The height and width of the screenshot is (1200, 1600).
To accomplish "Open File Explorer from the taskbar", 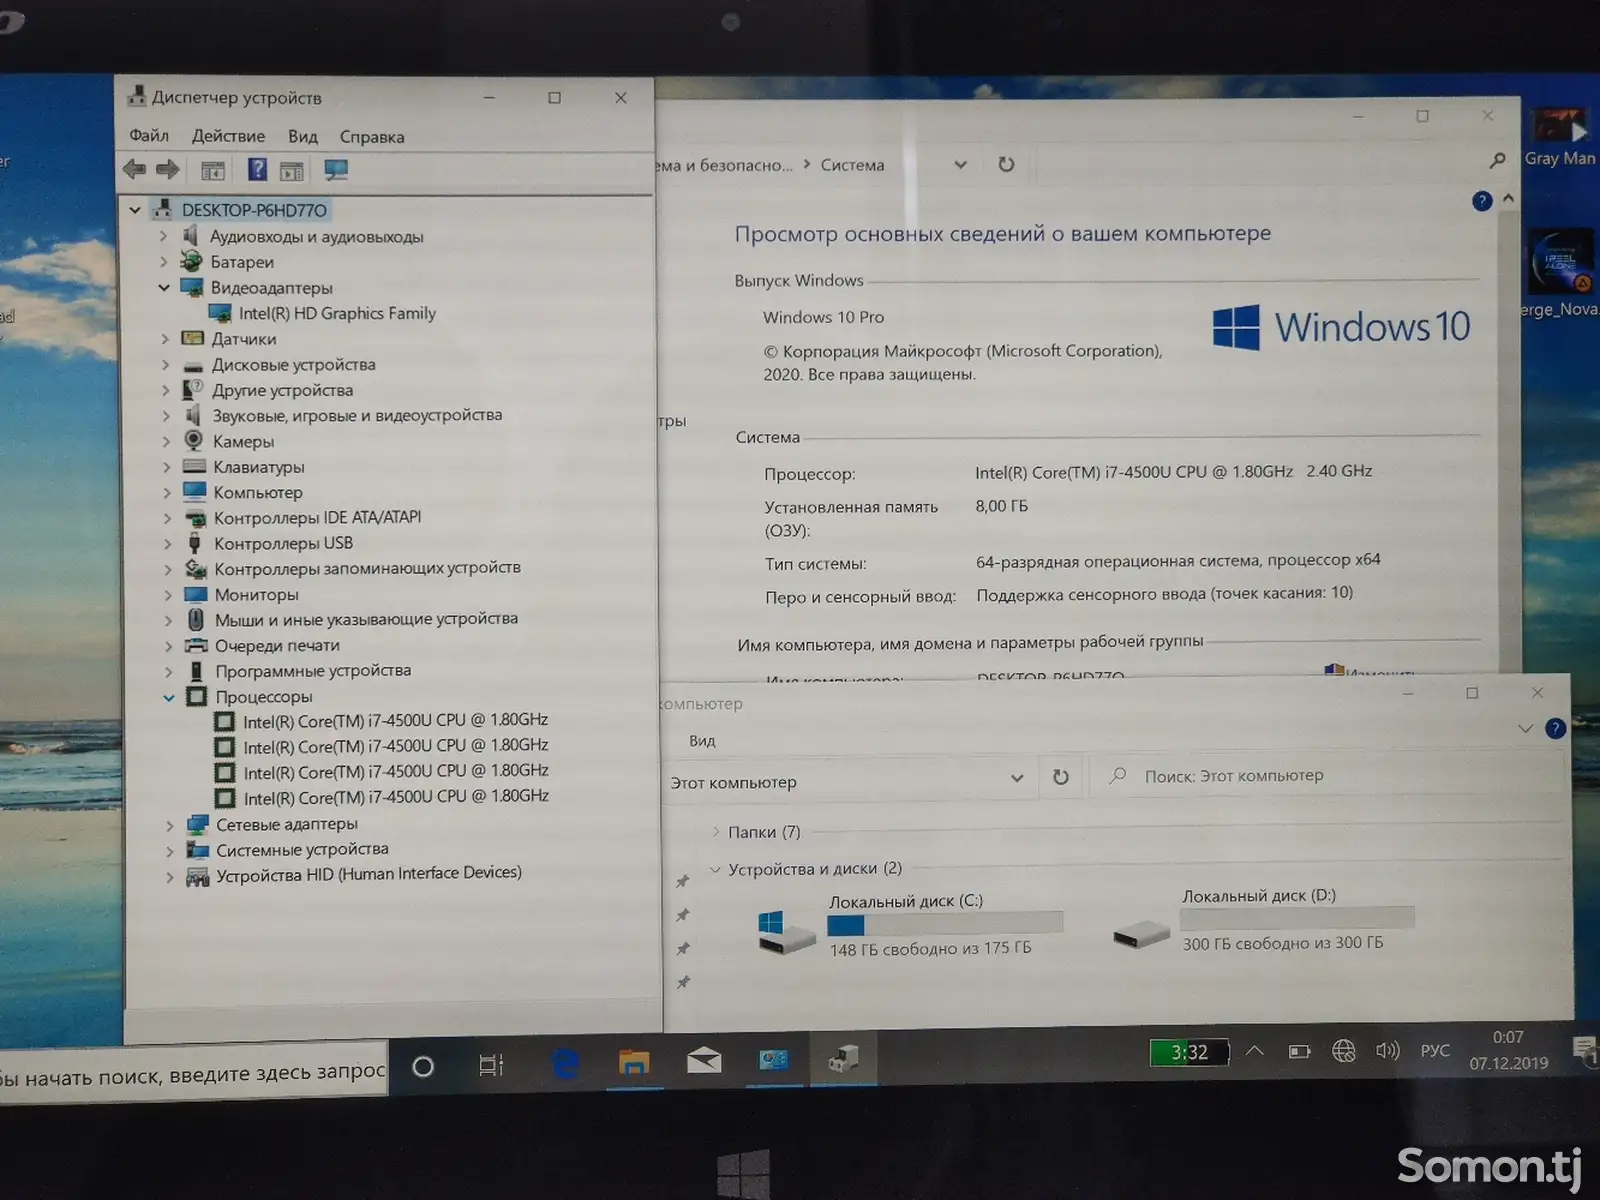I will tap(634, 1062).
